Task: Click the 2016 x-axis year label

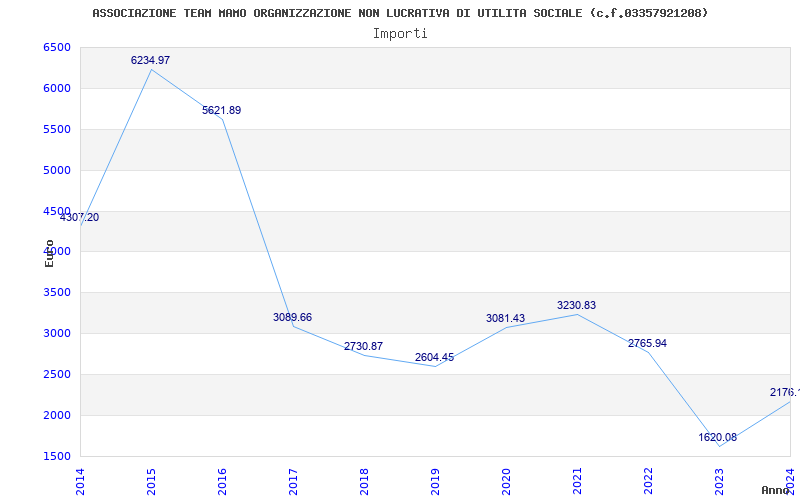Action: 222,482
